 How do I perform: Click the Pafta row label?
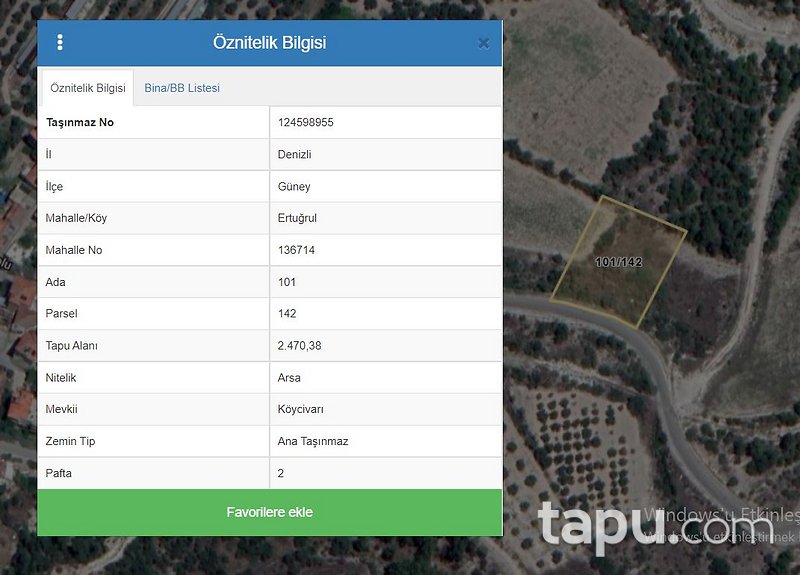(x=59, y=473)
